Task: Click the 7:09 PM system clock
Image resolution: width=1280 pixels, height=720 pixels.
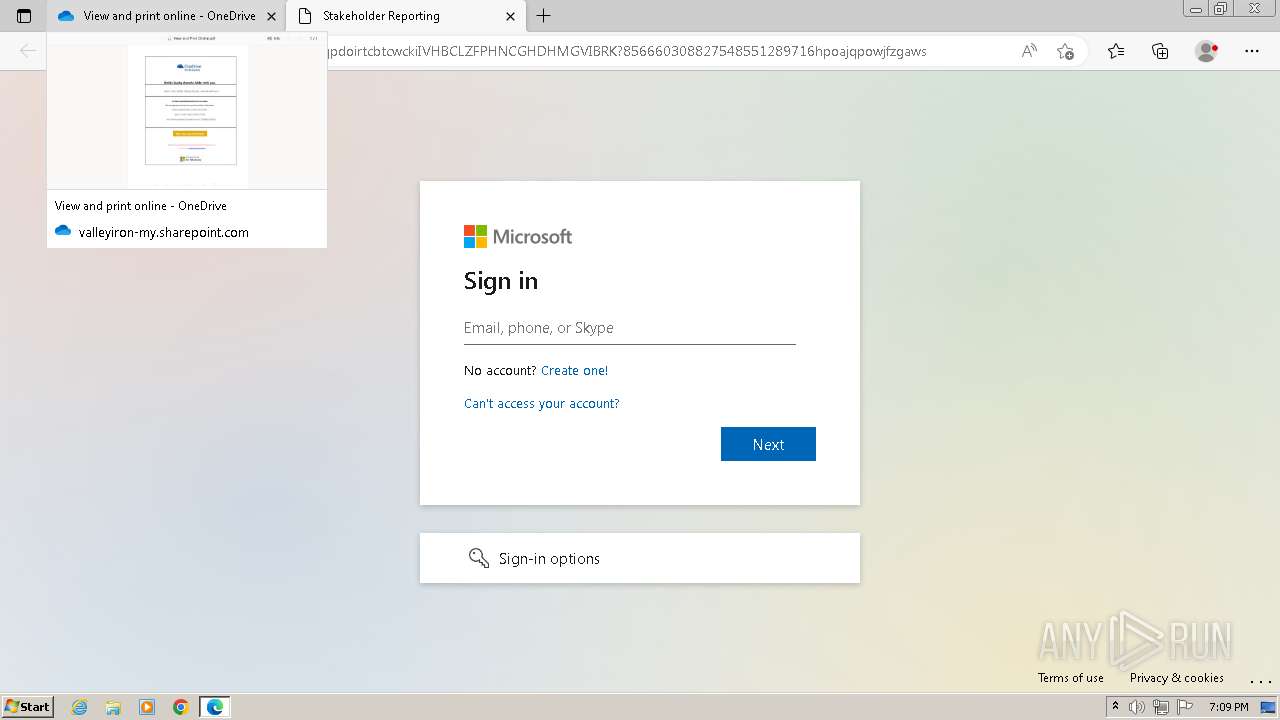Action: coord(1228,707)
